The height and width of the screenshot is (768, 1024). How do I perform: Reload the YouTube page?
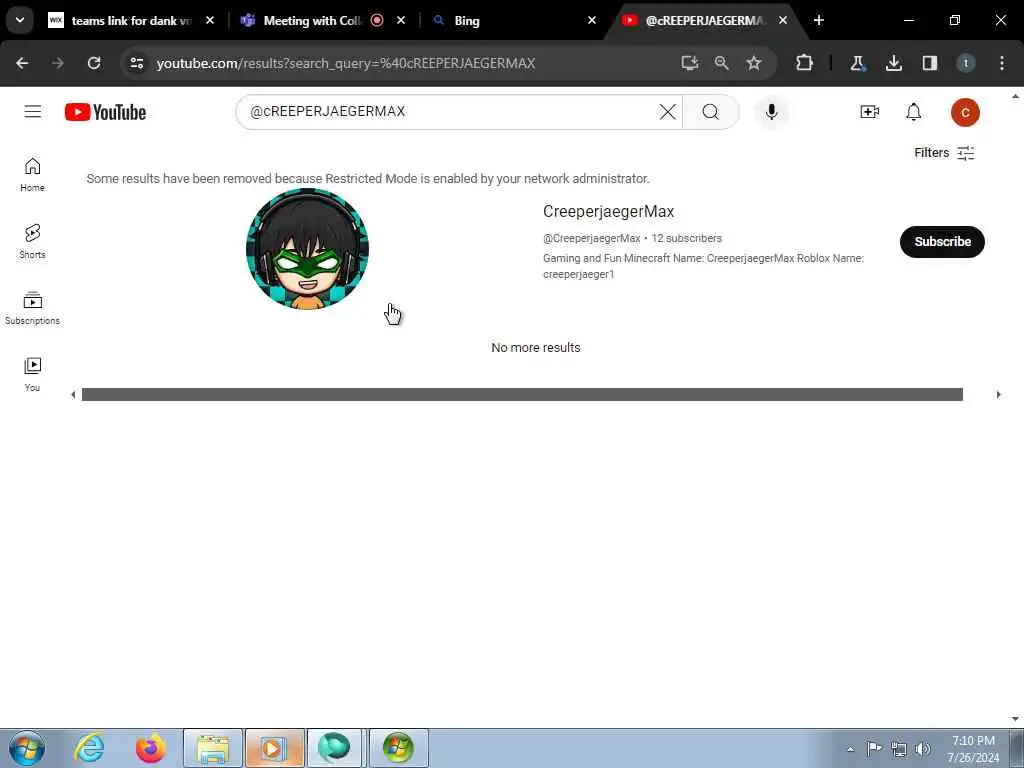94,63
